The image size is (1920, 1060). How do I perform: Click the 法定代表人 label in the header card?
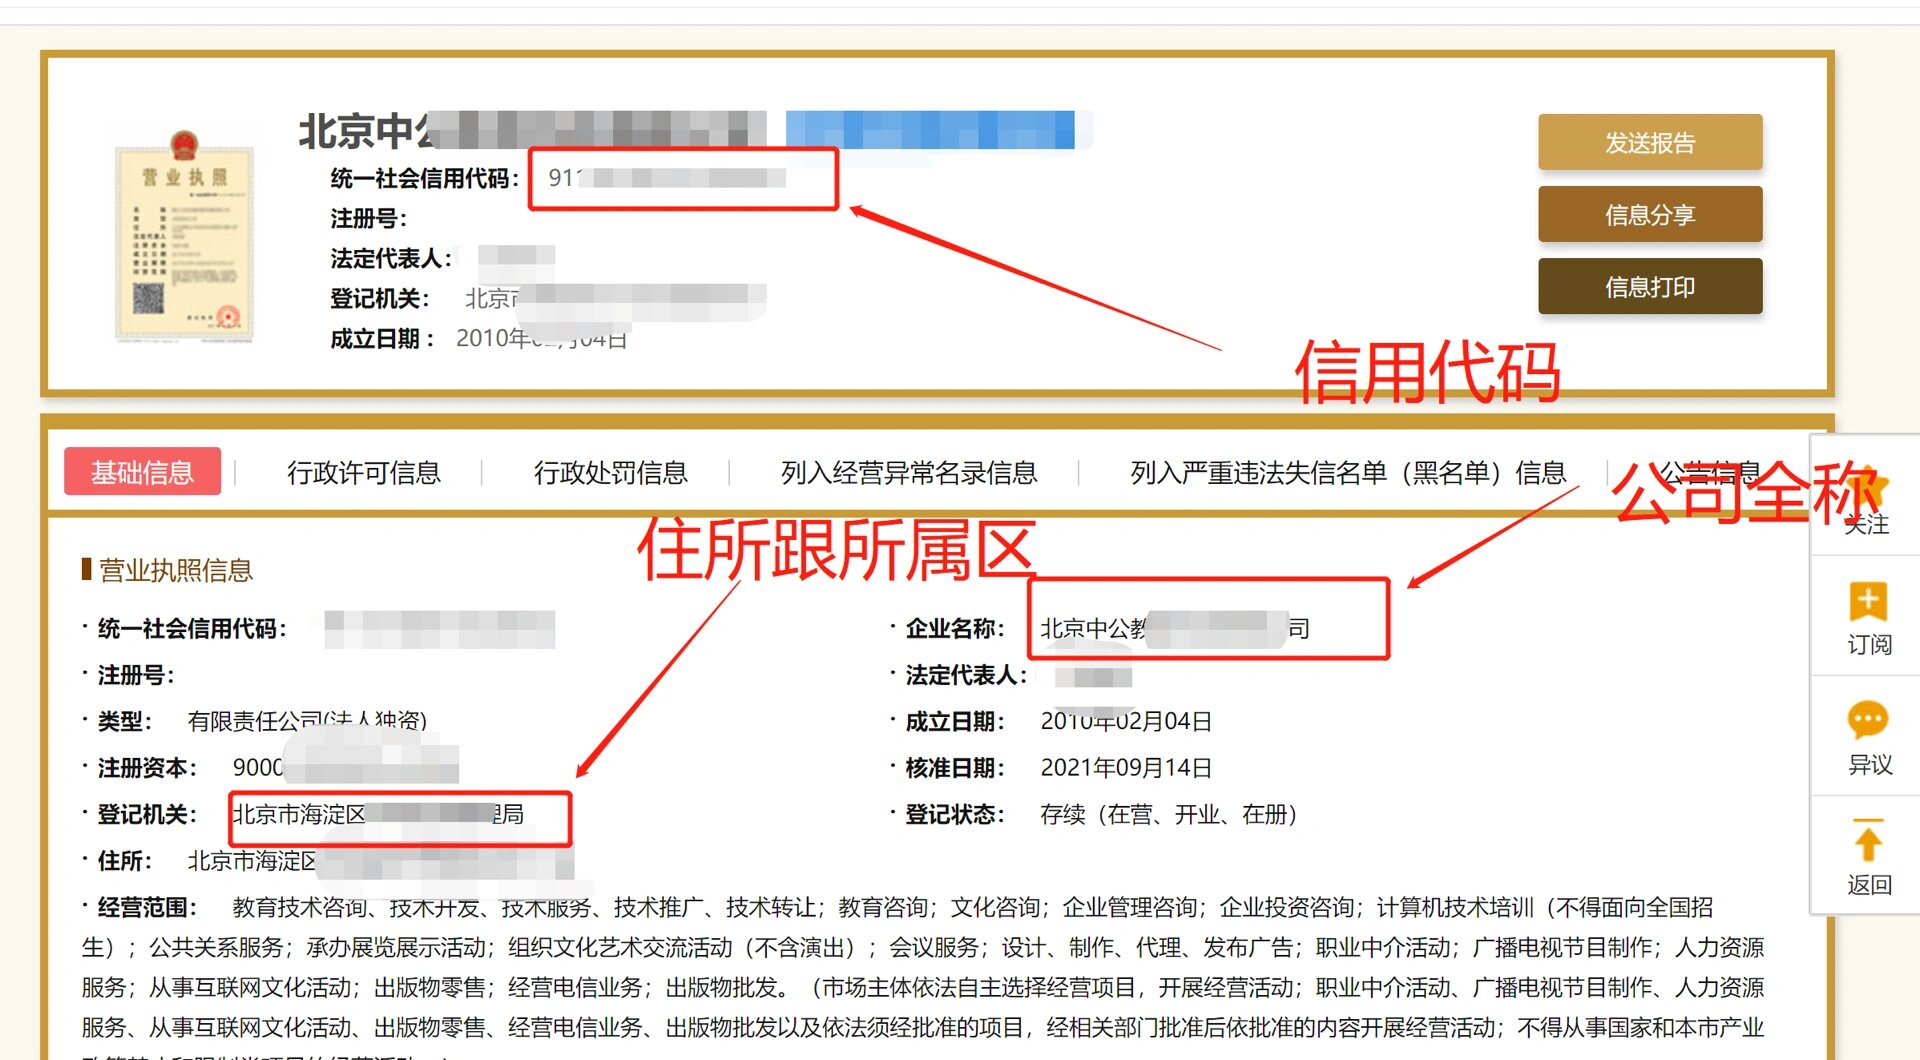(x=391, y=258)
